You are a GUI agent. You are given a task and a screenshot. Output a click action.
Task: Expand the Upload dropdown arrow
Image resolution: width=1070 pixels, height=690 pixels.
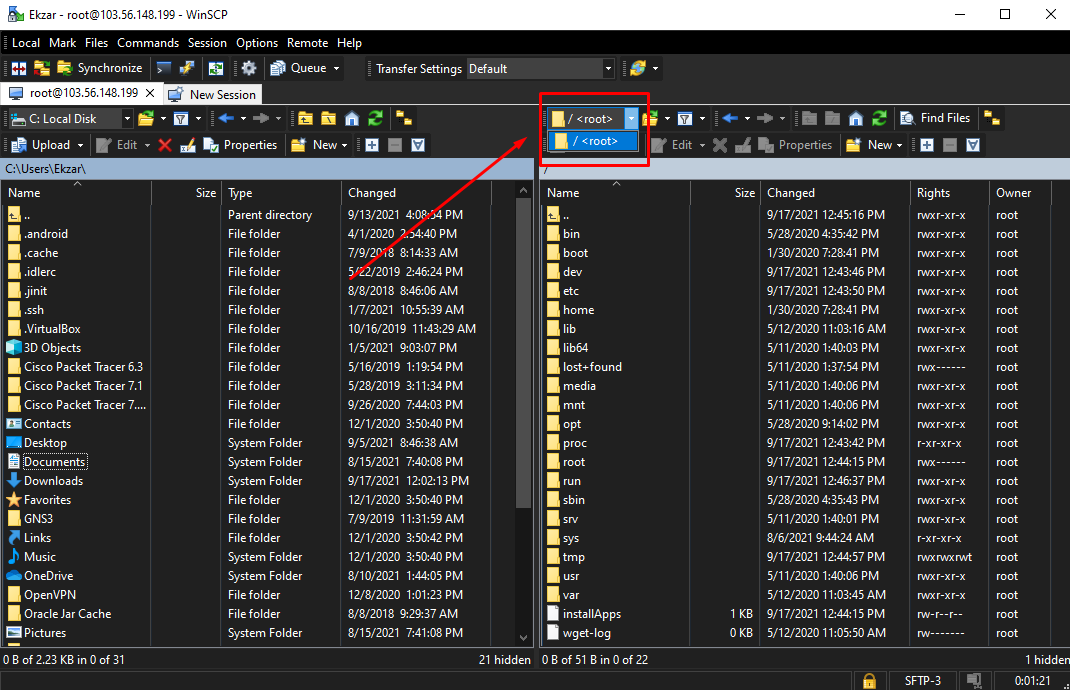click(81, 145)
